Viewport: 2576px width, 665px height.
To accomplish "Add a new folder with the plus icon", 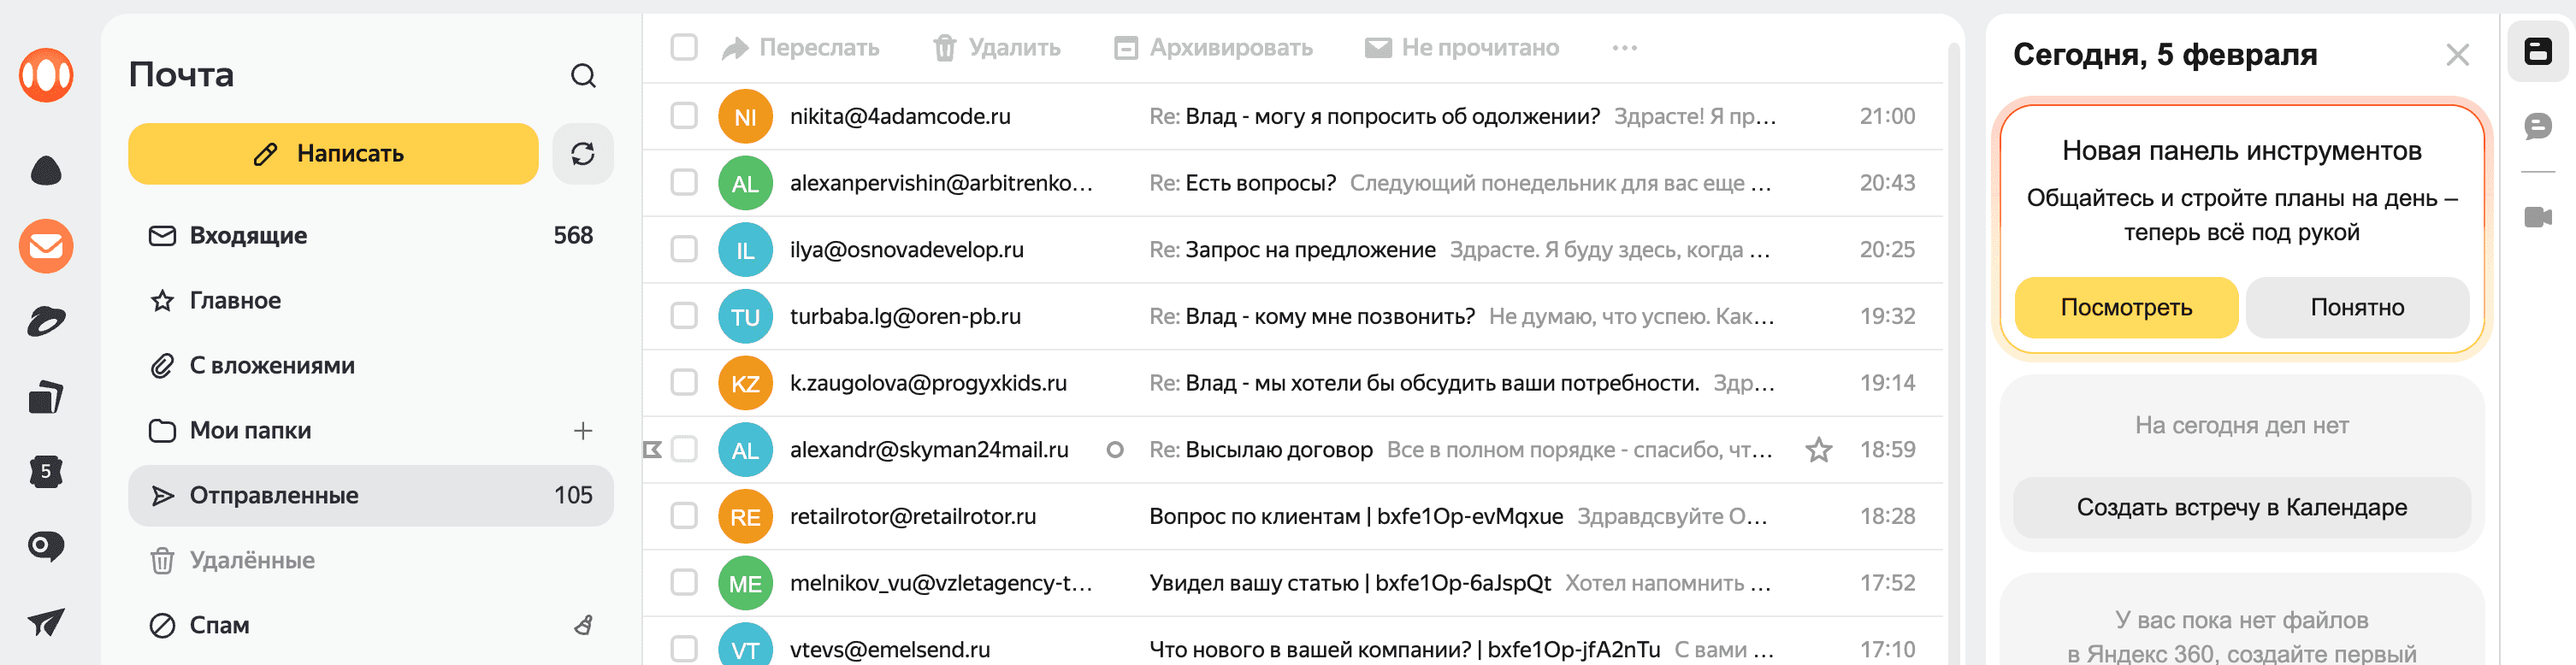I will click(583, 431).
